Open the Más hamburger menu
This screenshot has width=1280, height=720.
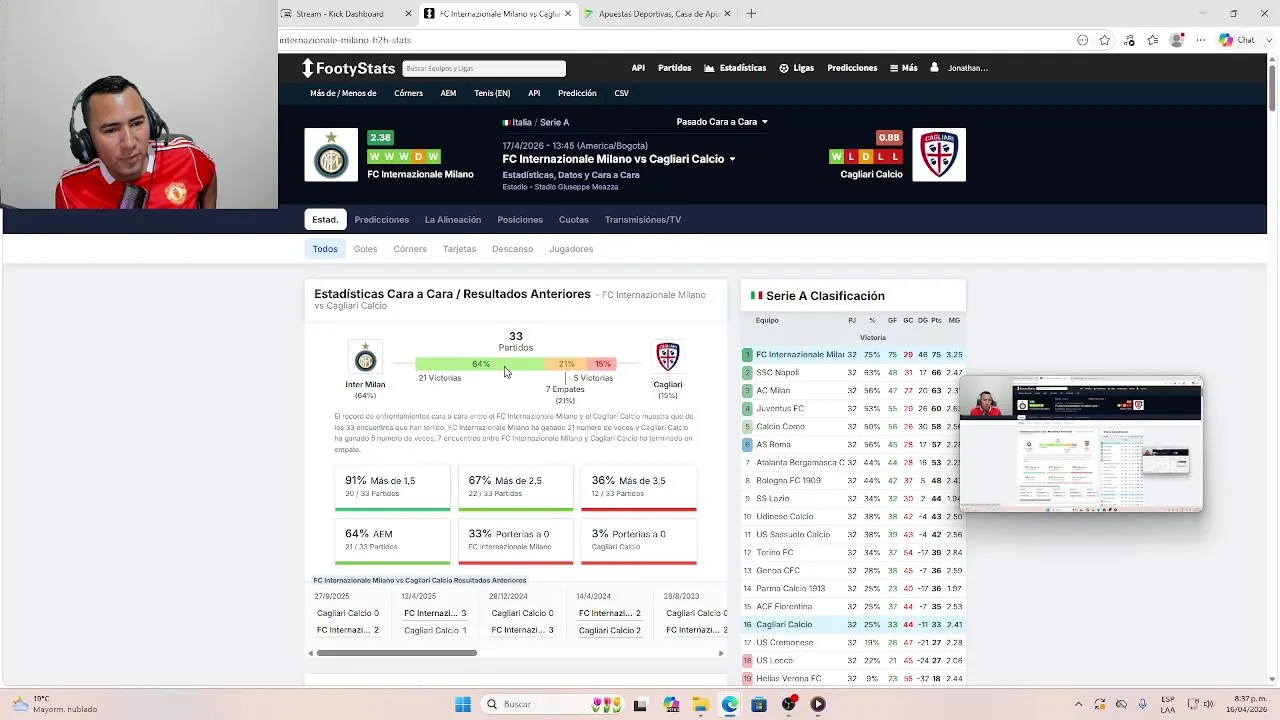coord(903,68)
